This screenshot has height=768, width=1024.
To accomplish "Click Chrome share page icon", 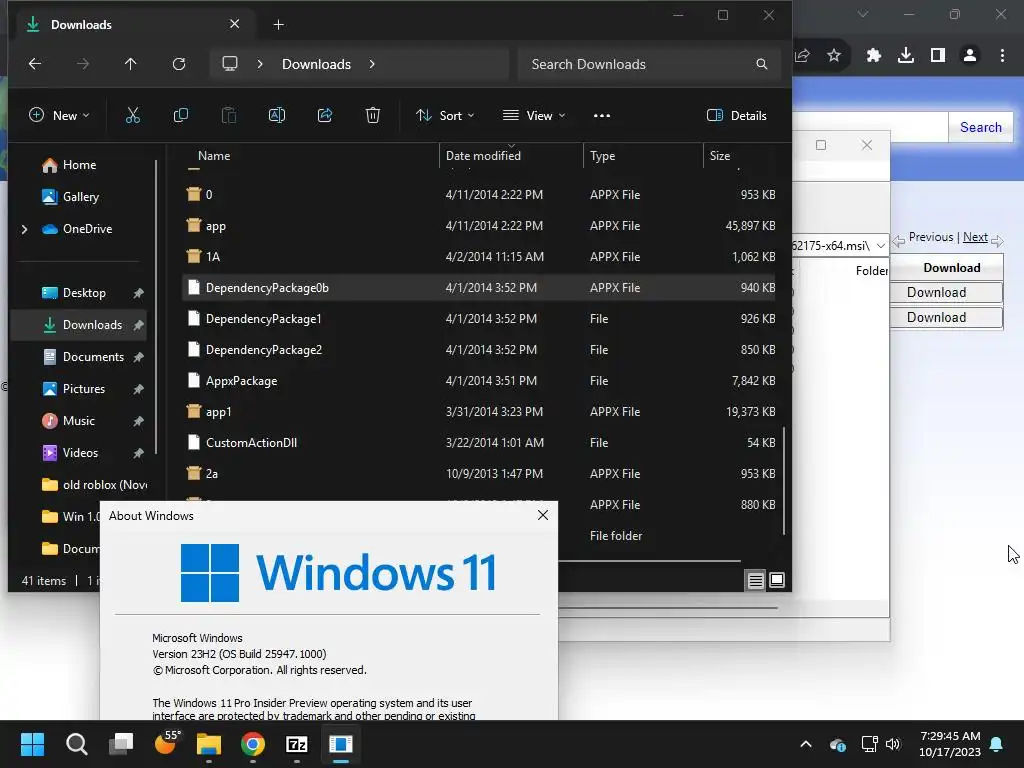I will click(x=803, y=56).
